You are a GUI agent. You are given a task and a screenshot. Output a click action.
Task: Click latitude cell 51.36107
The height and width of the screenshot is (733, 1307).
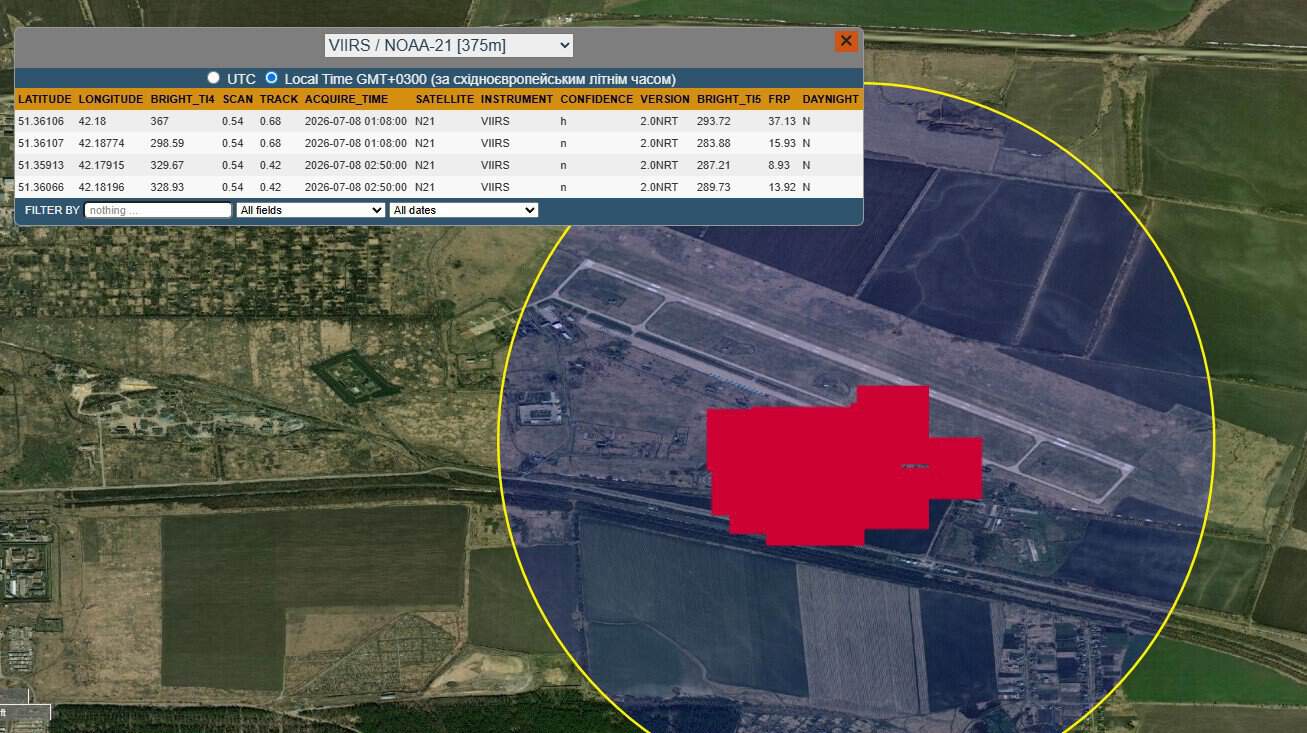coord(41,143)
